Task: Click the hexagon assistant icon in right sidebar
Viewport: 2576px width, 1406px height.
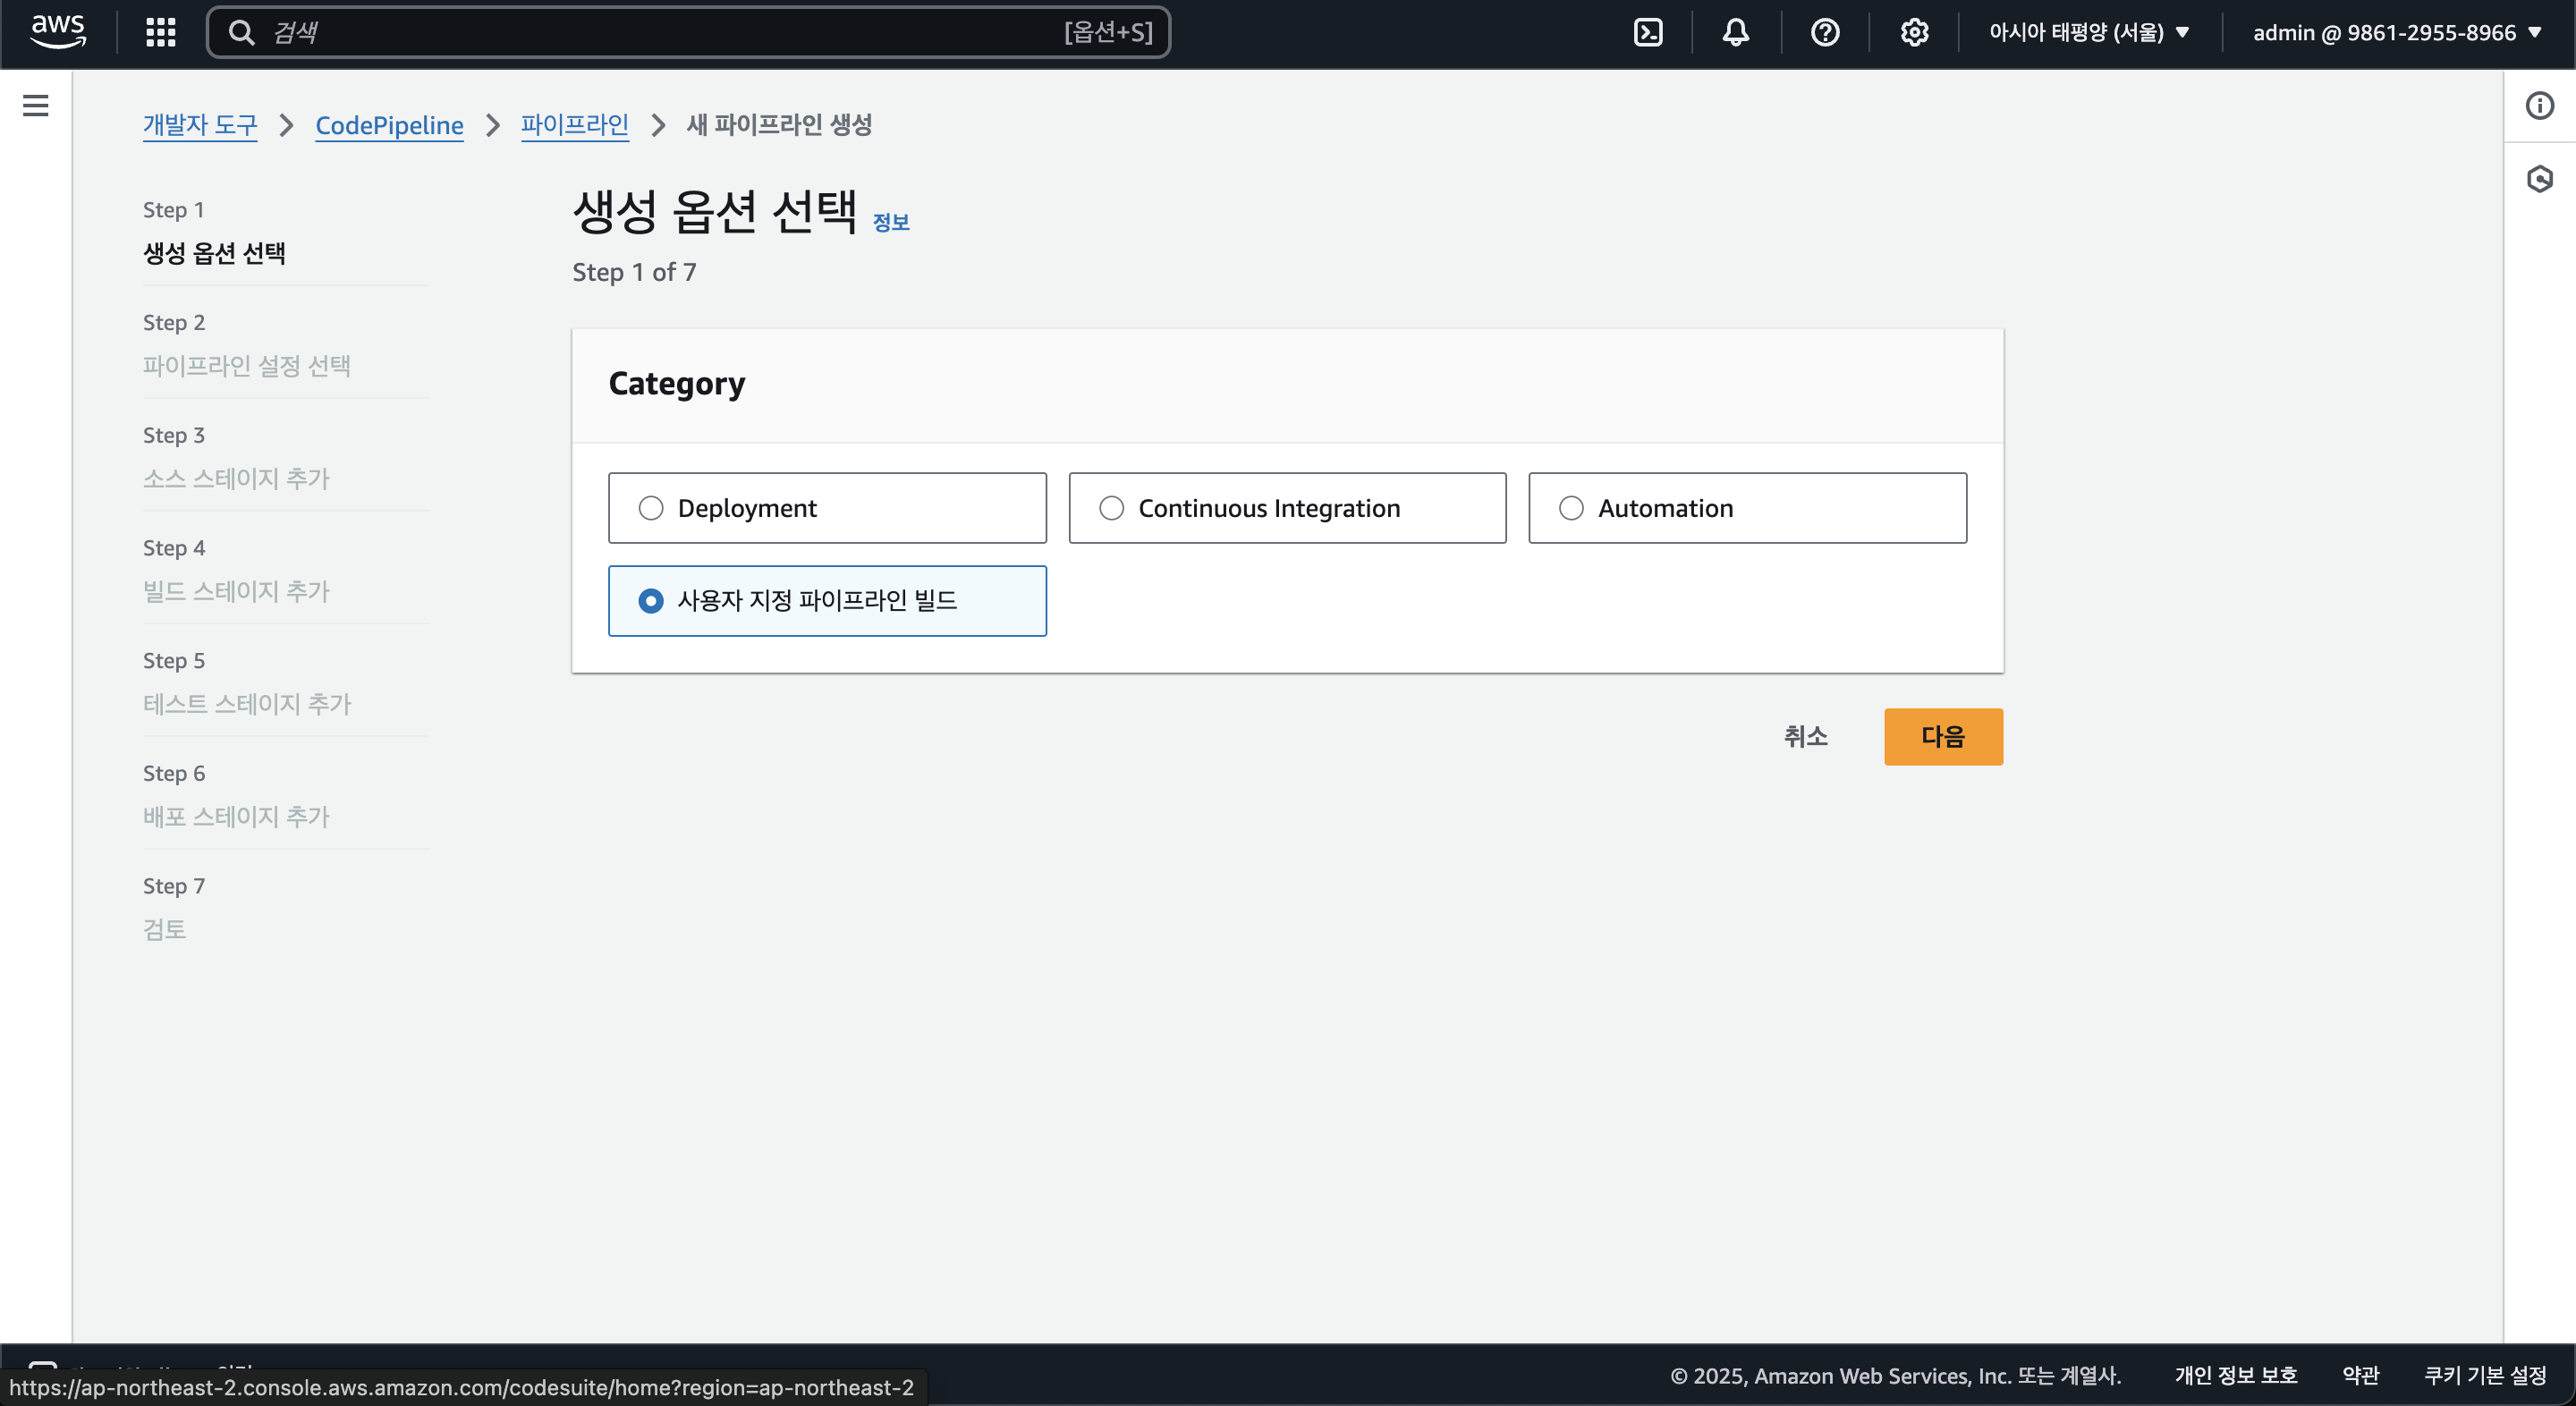Action: click(x=2539, y=179)
